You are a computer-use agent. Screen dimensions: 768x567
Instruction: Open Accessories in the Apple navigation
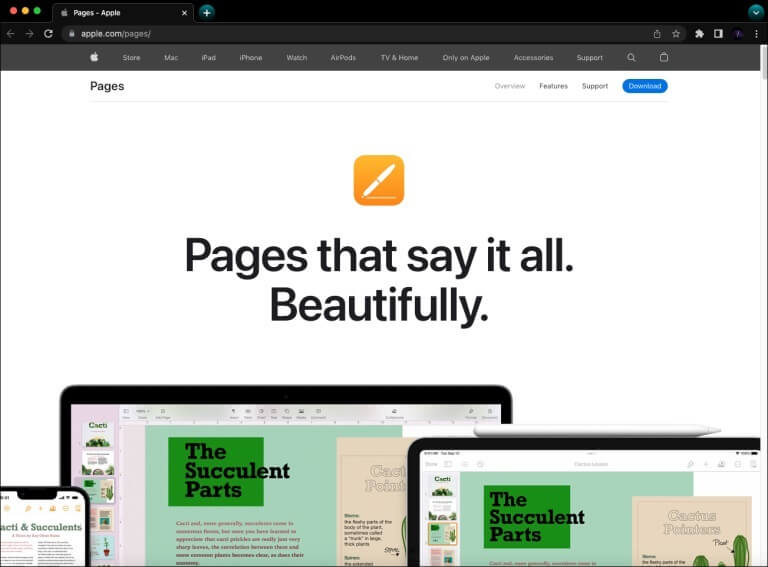[x=533, y=58]
